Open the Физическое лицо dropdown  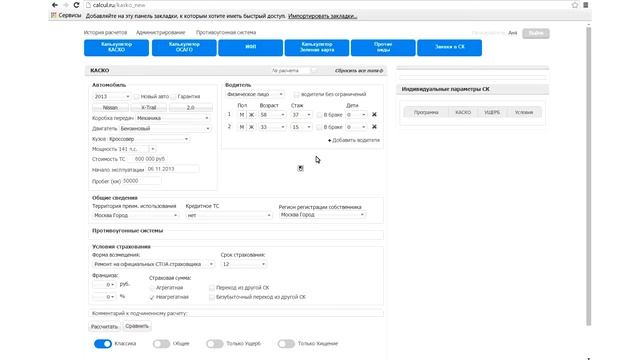[x=255, y=94]
